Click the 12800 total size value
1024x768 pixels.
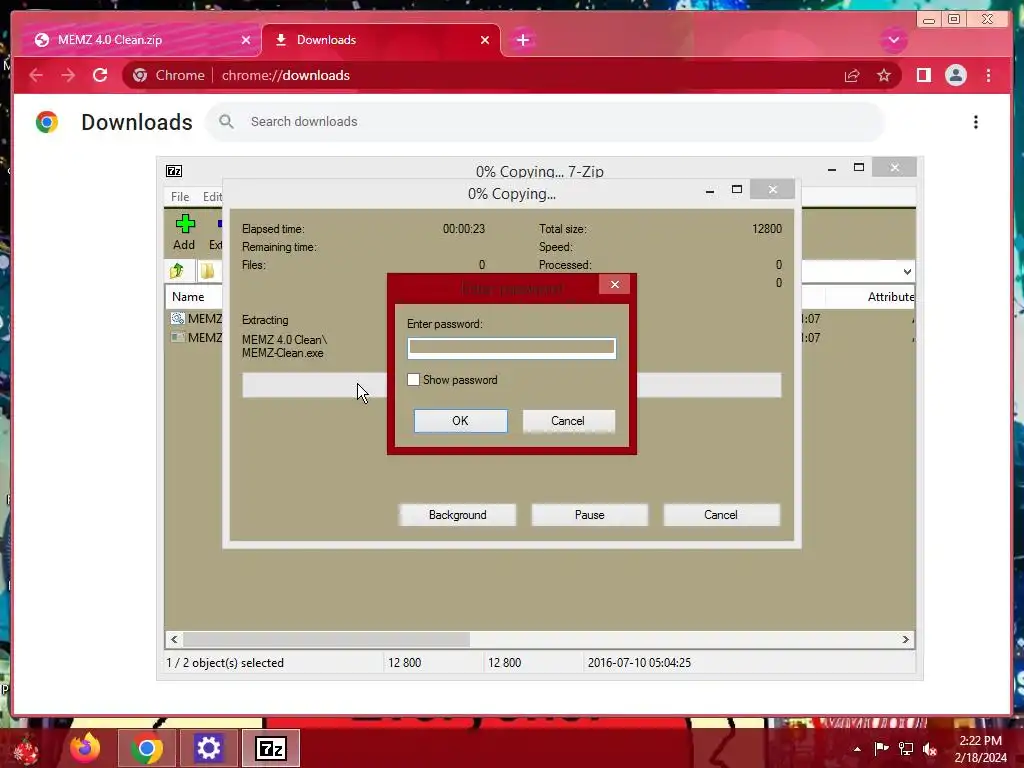[766, 229]
